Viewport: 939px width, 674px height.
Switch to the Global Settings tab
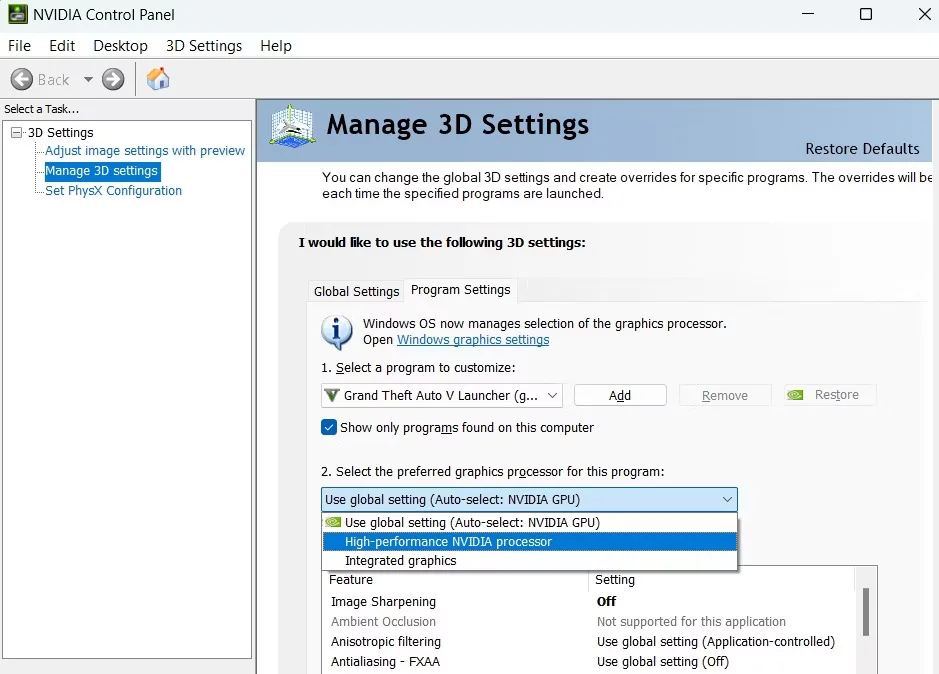(x=356, y=291)
